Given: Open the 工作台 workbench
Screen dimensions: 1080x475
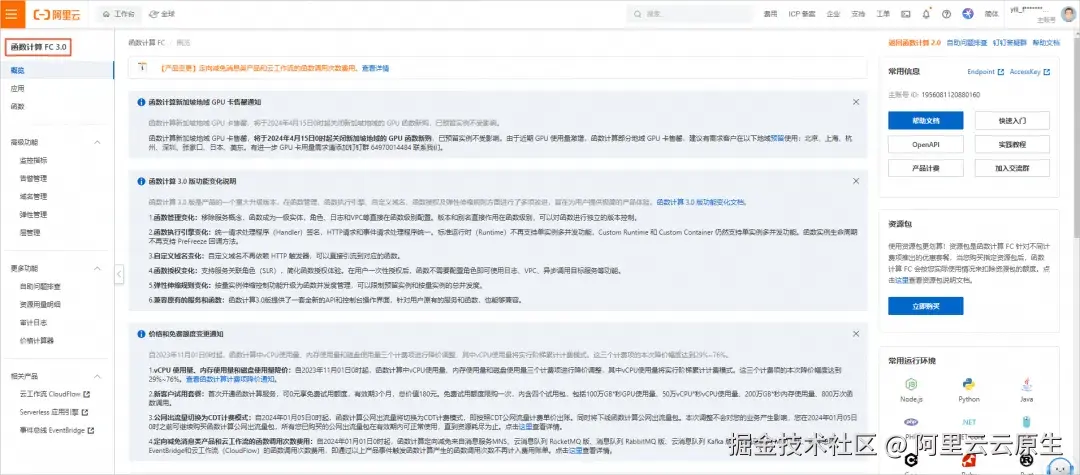Looking at the screenshot, I should 118,14.
